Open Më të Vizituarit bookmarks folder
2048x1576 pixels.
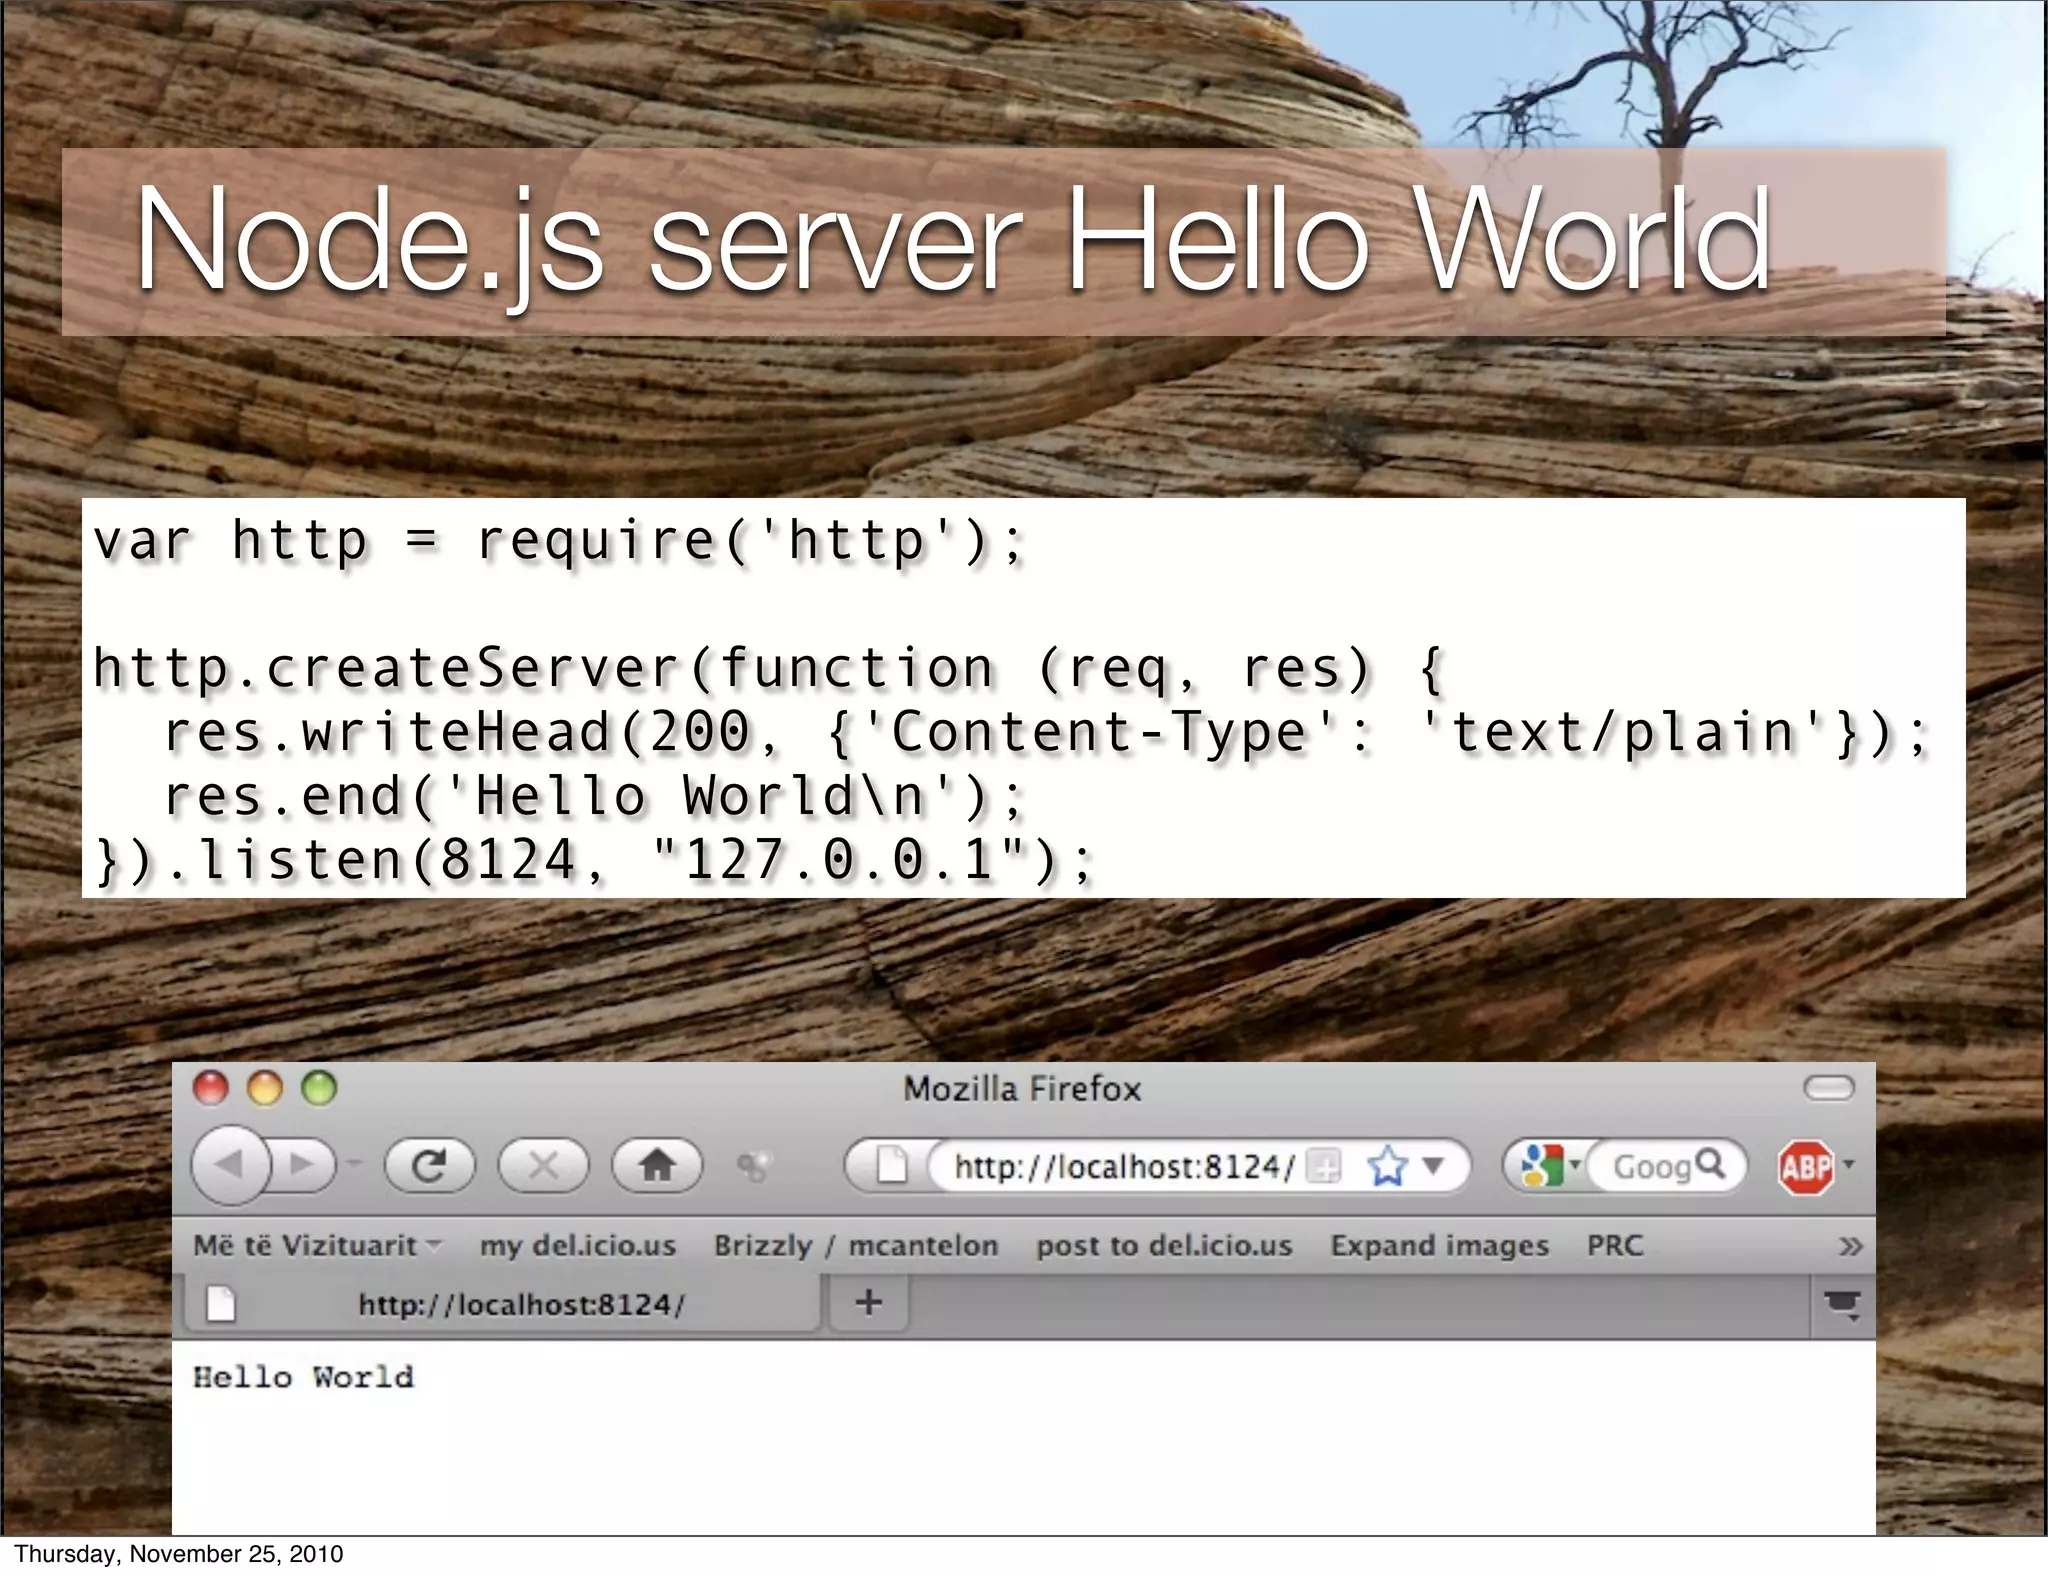click(x=316, y=1245)
